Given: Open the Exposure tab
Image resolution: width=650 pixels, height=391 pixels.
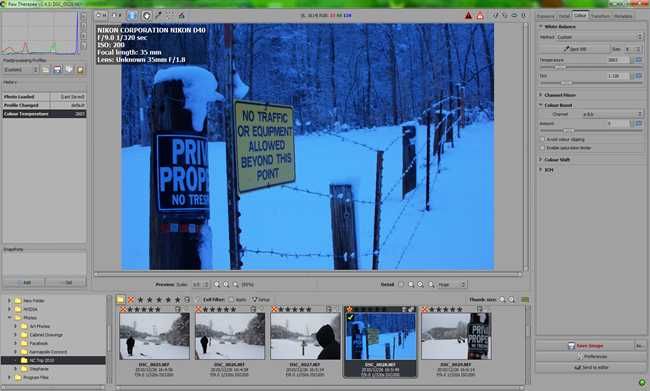Looking at the screenshot, I should pos(546,16).
